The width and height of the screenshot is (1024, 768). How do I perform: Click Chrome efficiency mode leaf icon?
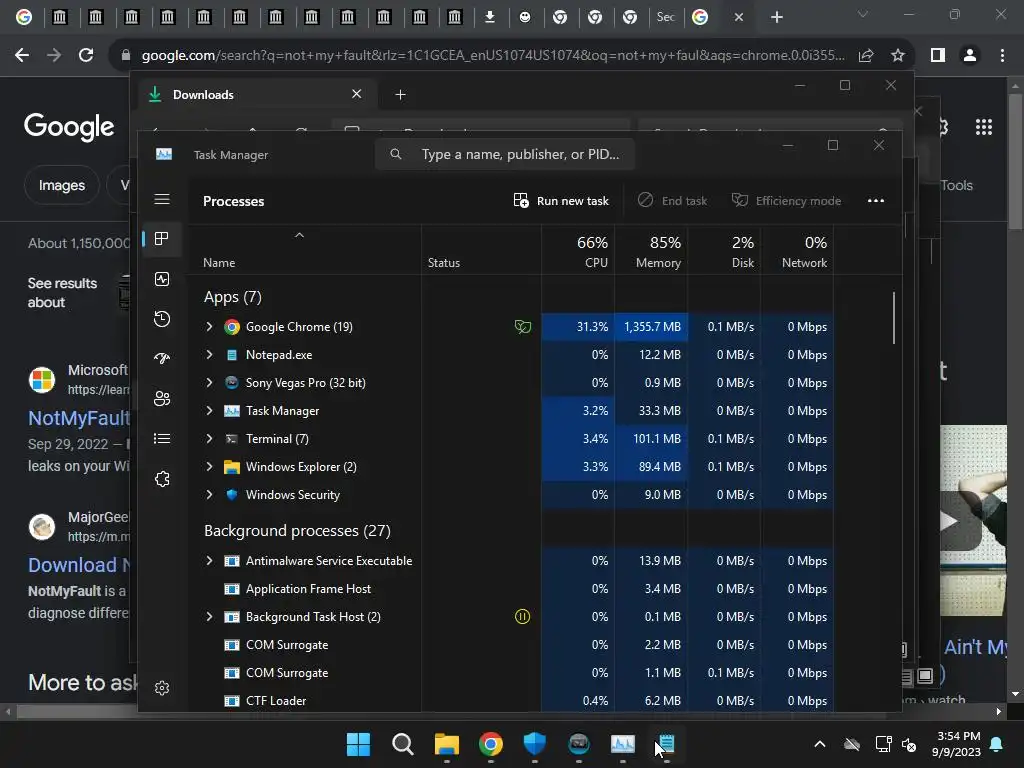point(522,327)
